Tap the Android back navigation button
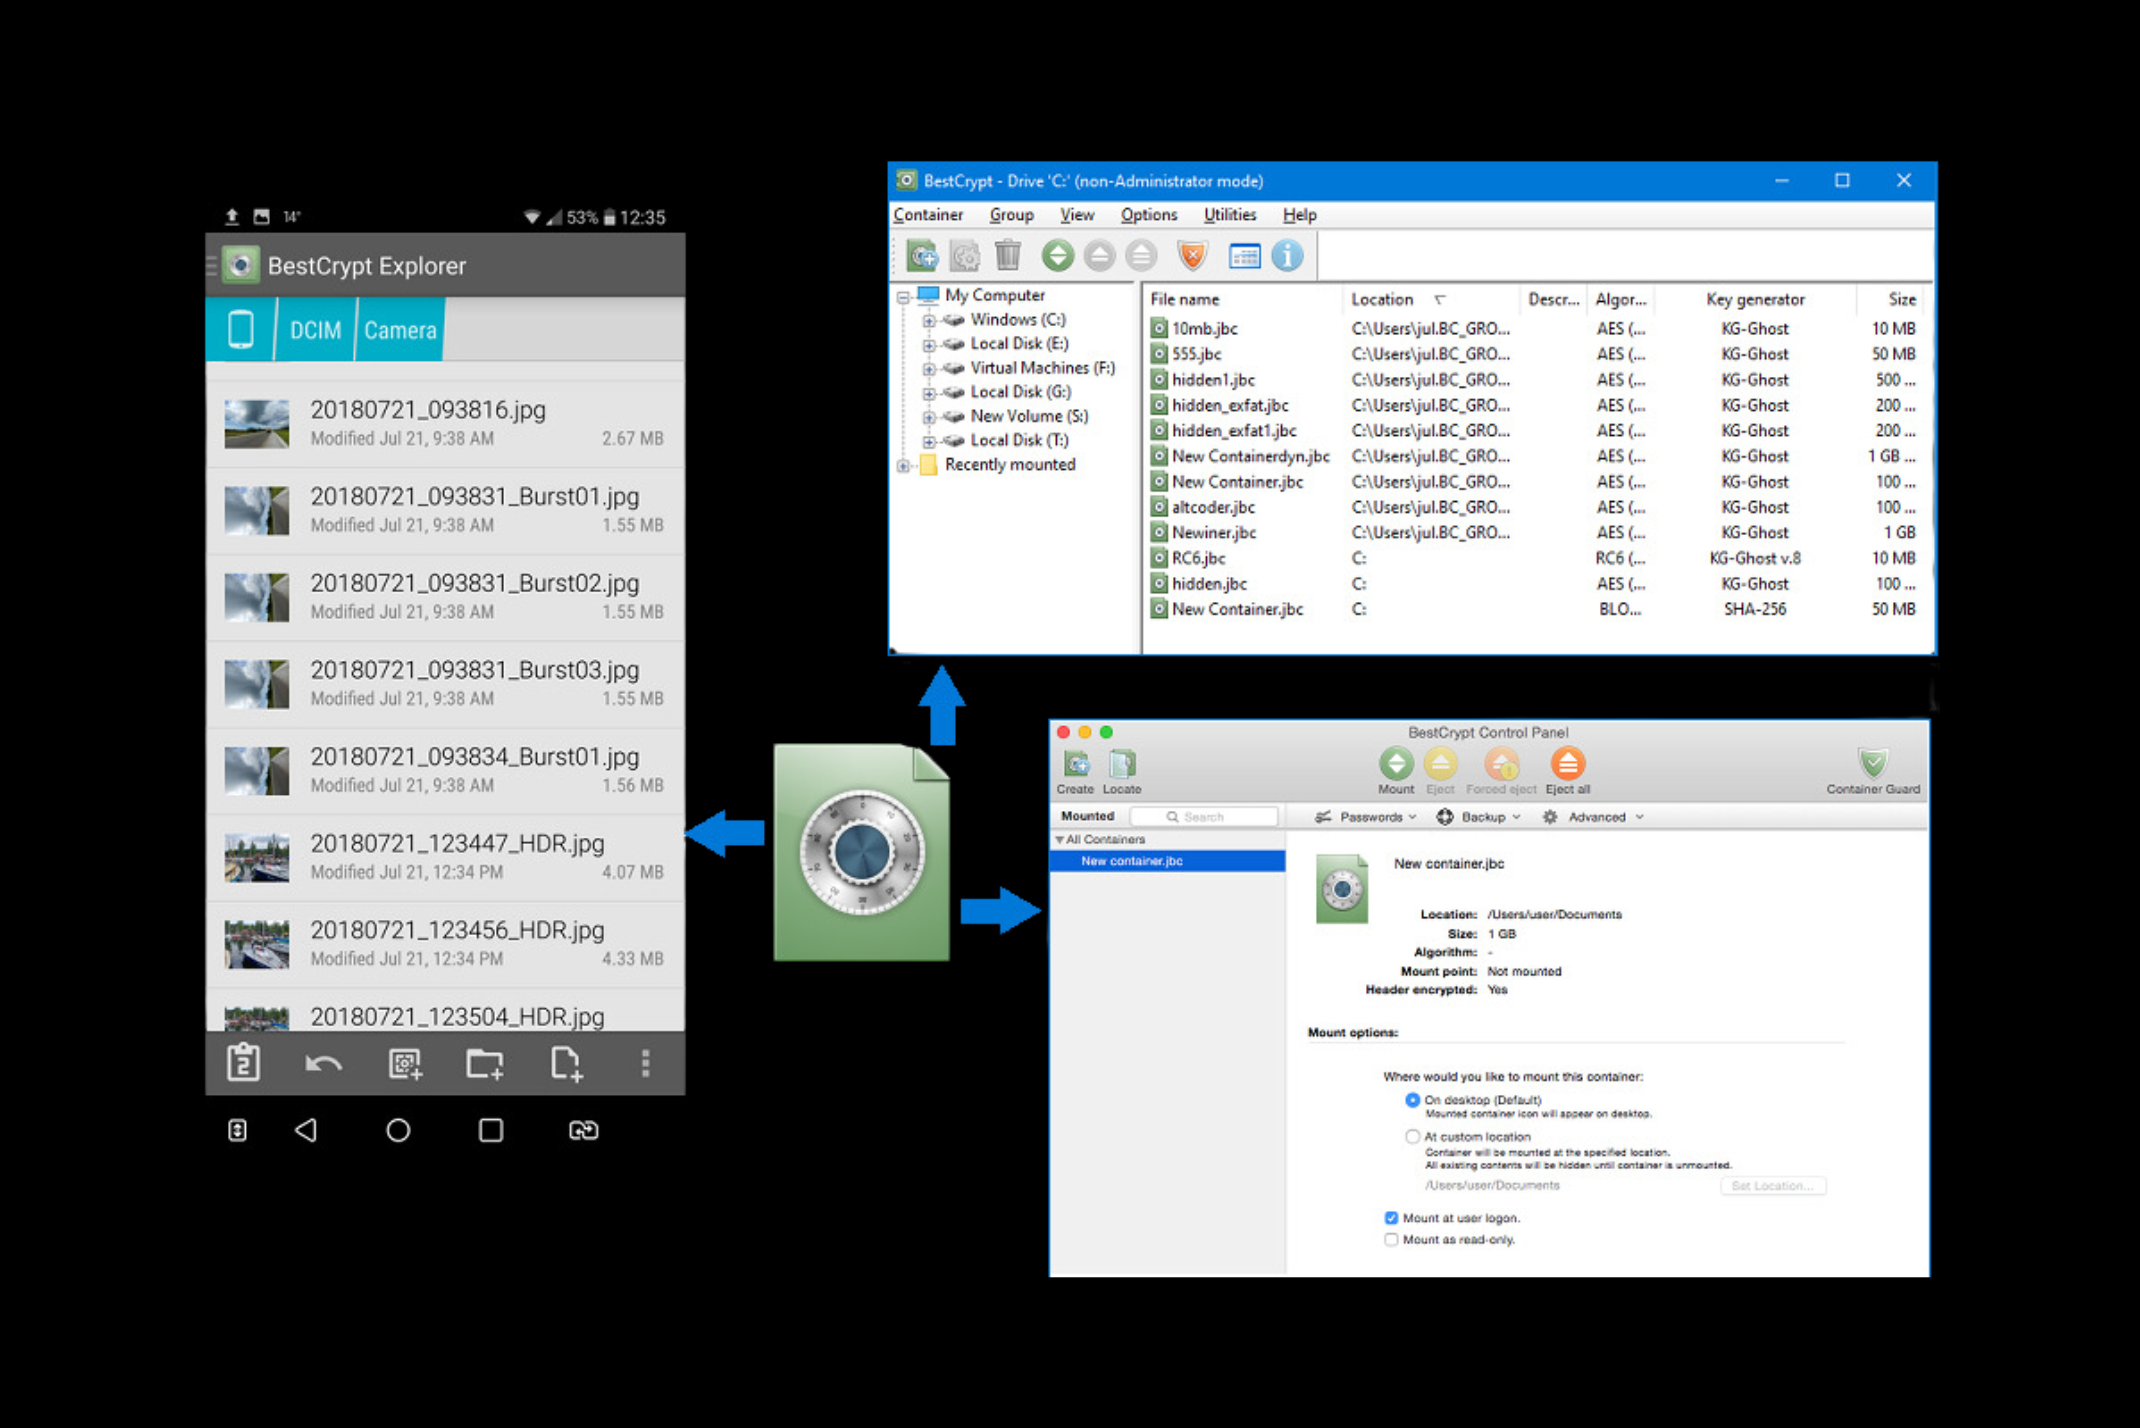The height and width of the screenshot is (1428, 2140). click(306, 1130)
